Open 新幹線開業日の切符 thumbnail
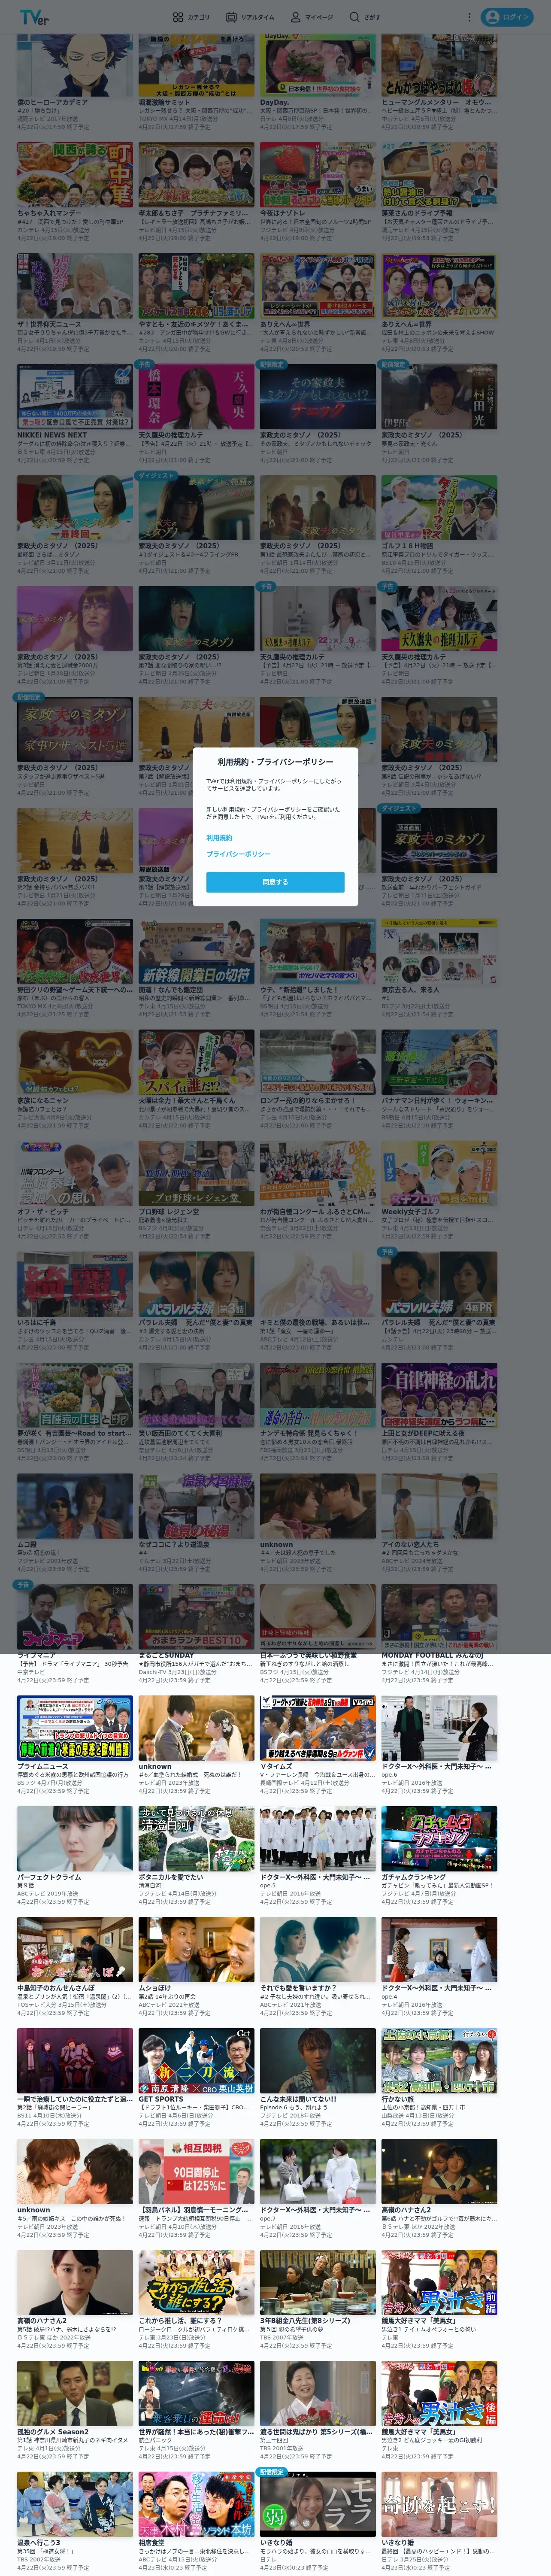Image resolution: width=551 pixels, height=2576 pixels. [x=196, y=951]
